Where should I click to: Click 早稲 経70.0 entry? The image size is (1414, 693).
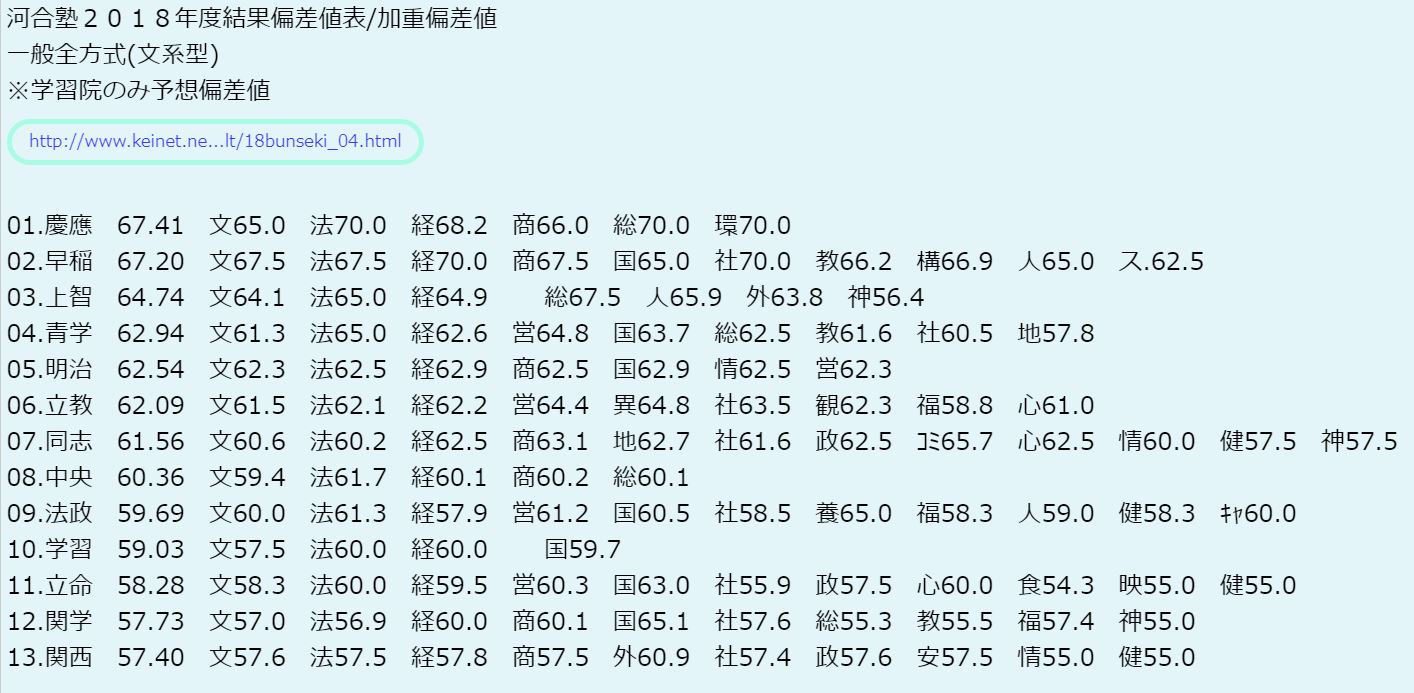[449, 262]
